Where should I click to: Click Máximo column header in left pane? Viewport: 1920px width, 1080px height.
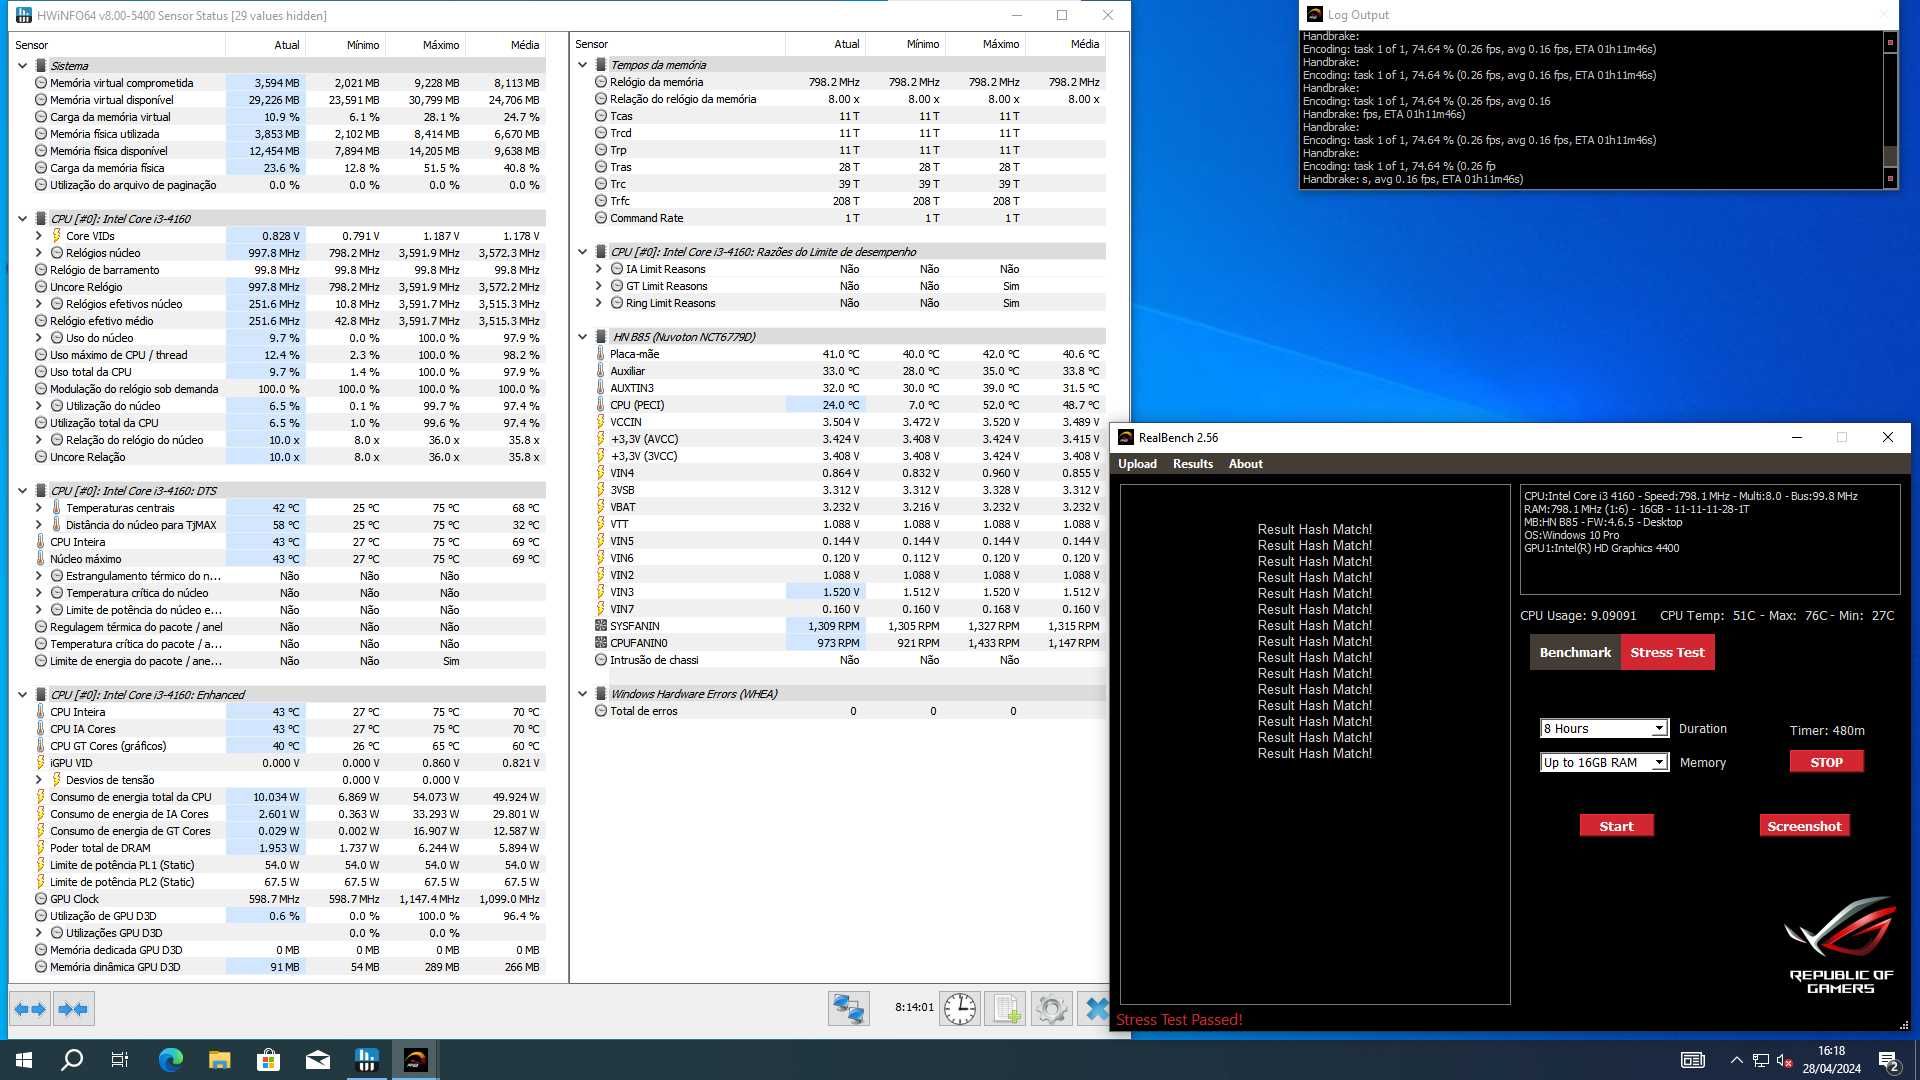(x=426, y=45)
